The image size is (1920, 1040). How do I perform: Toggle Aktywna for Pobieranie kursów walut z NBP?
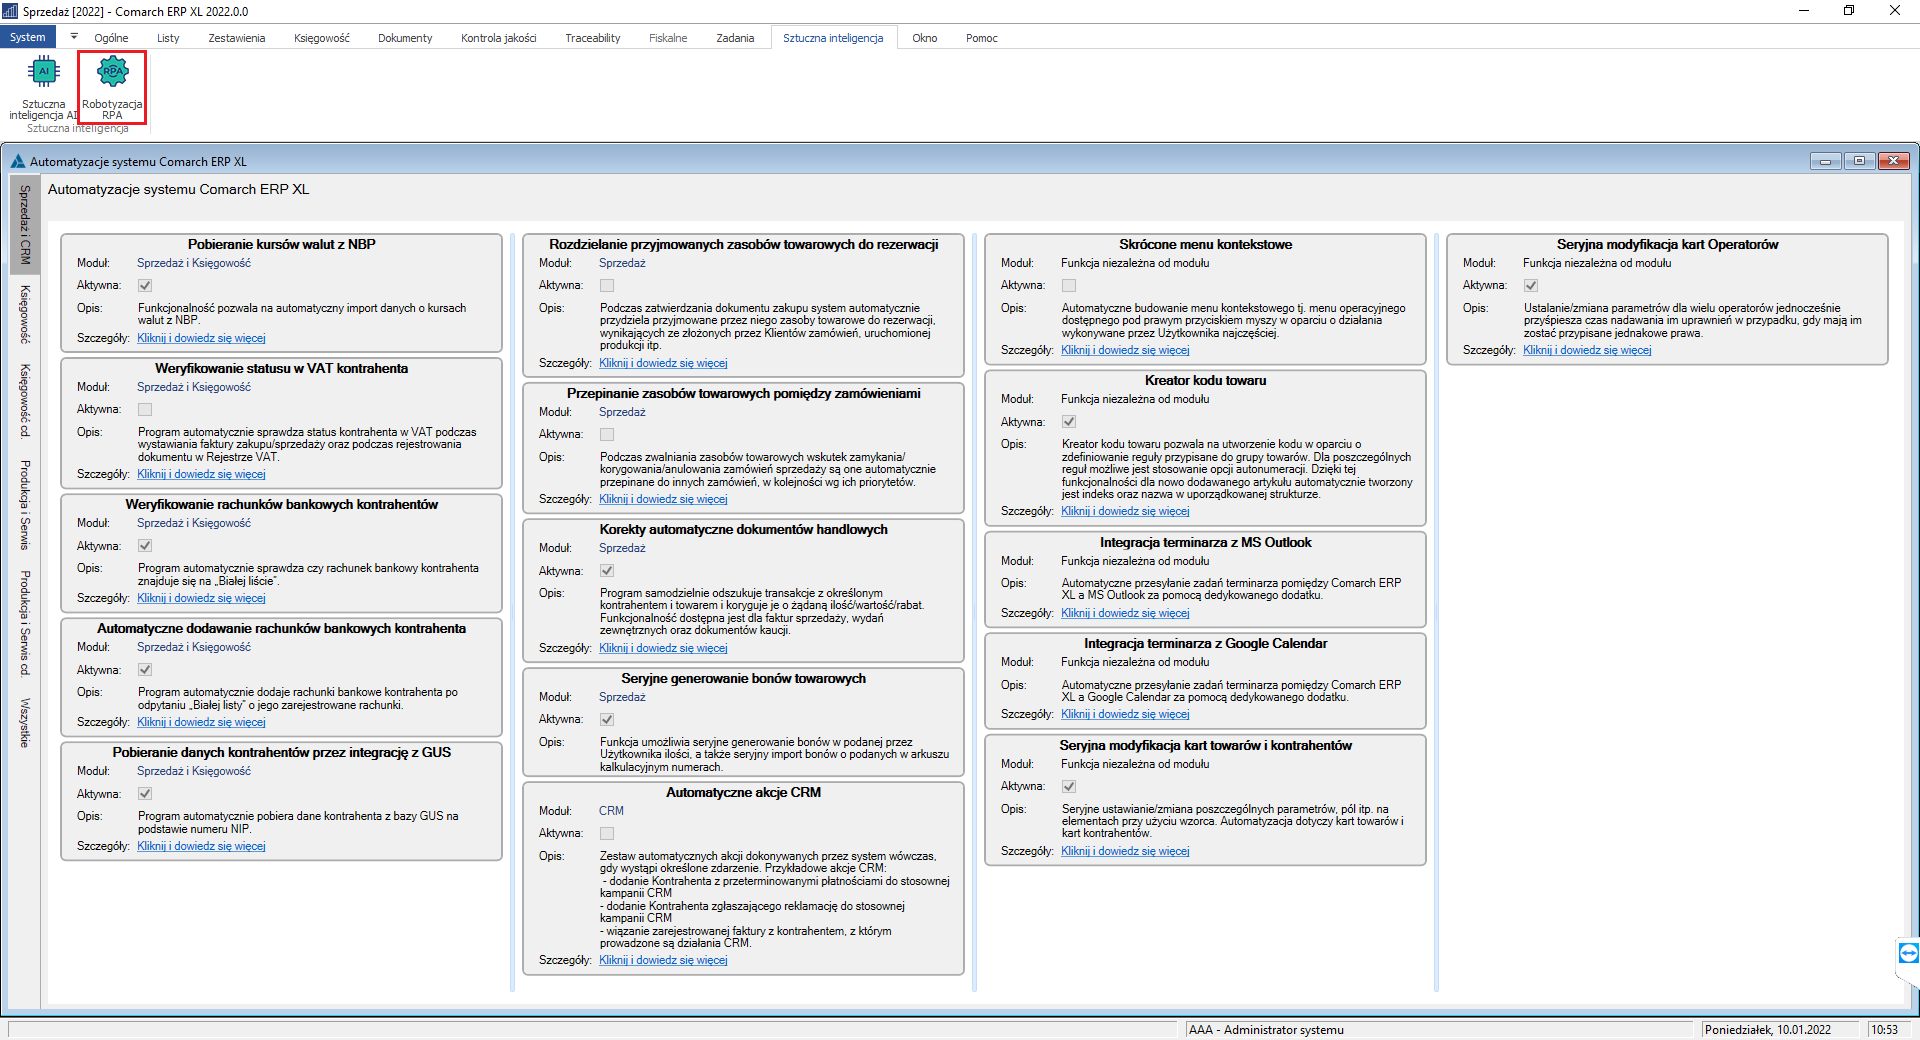click(x=145, y=285)
